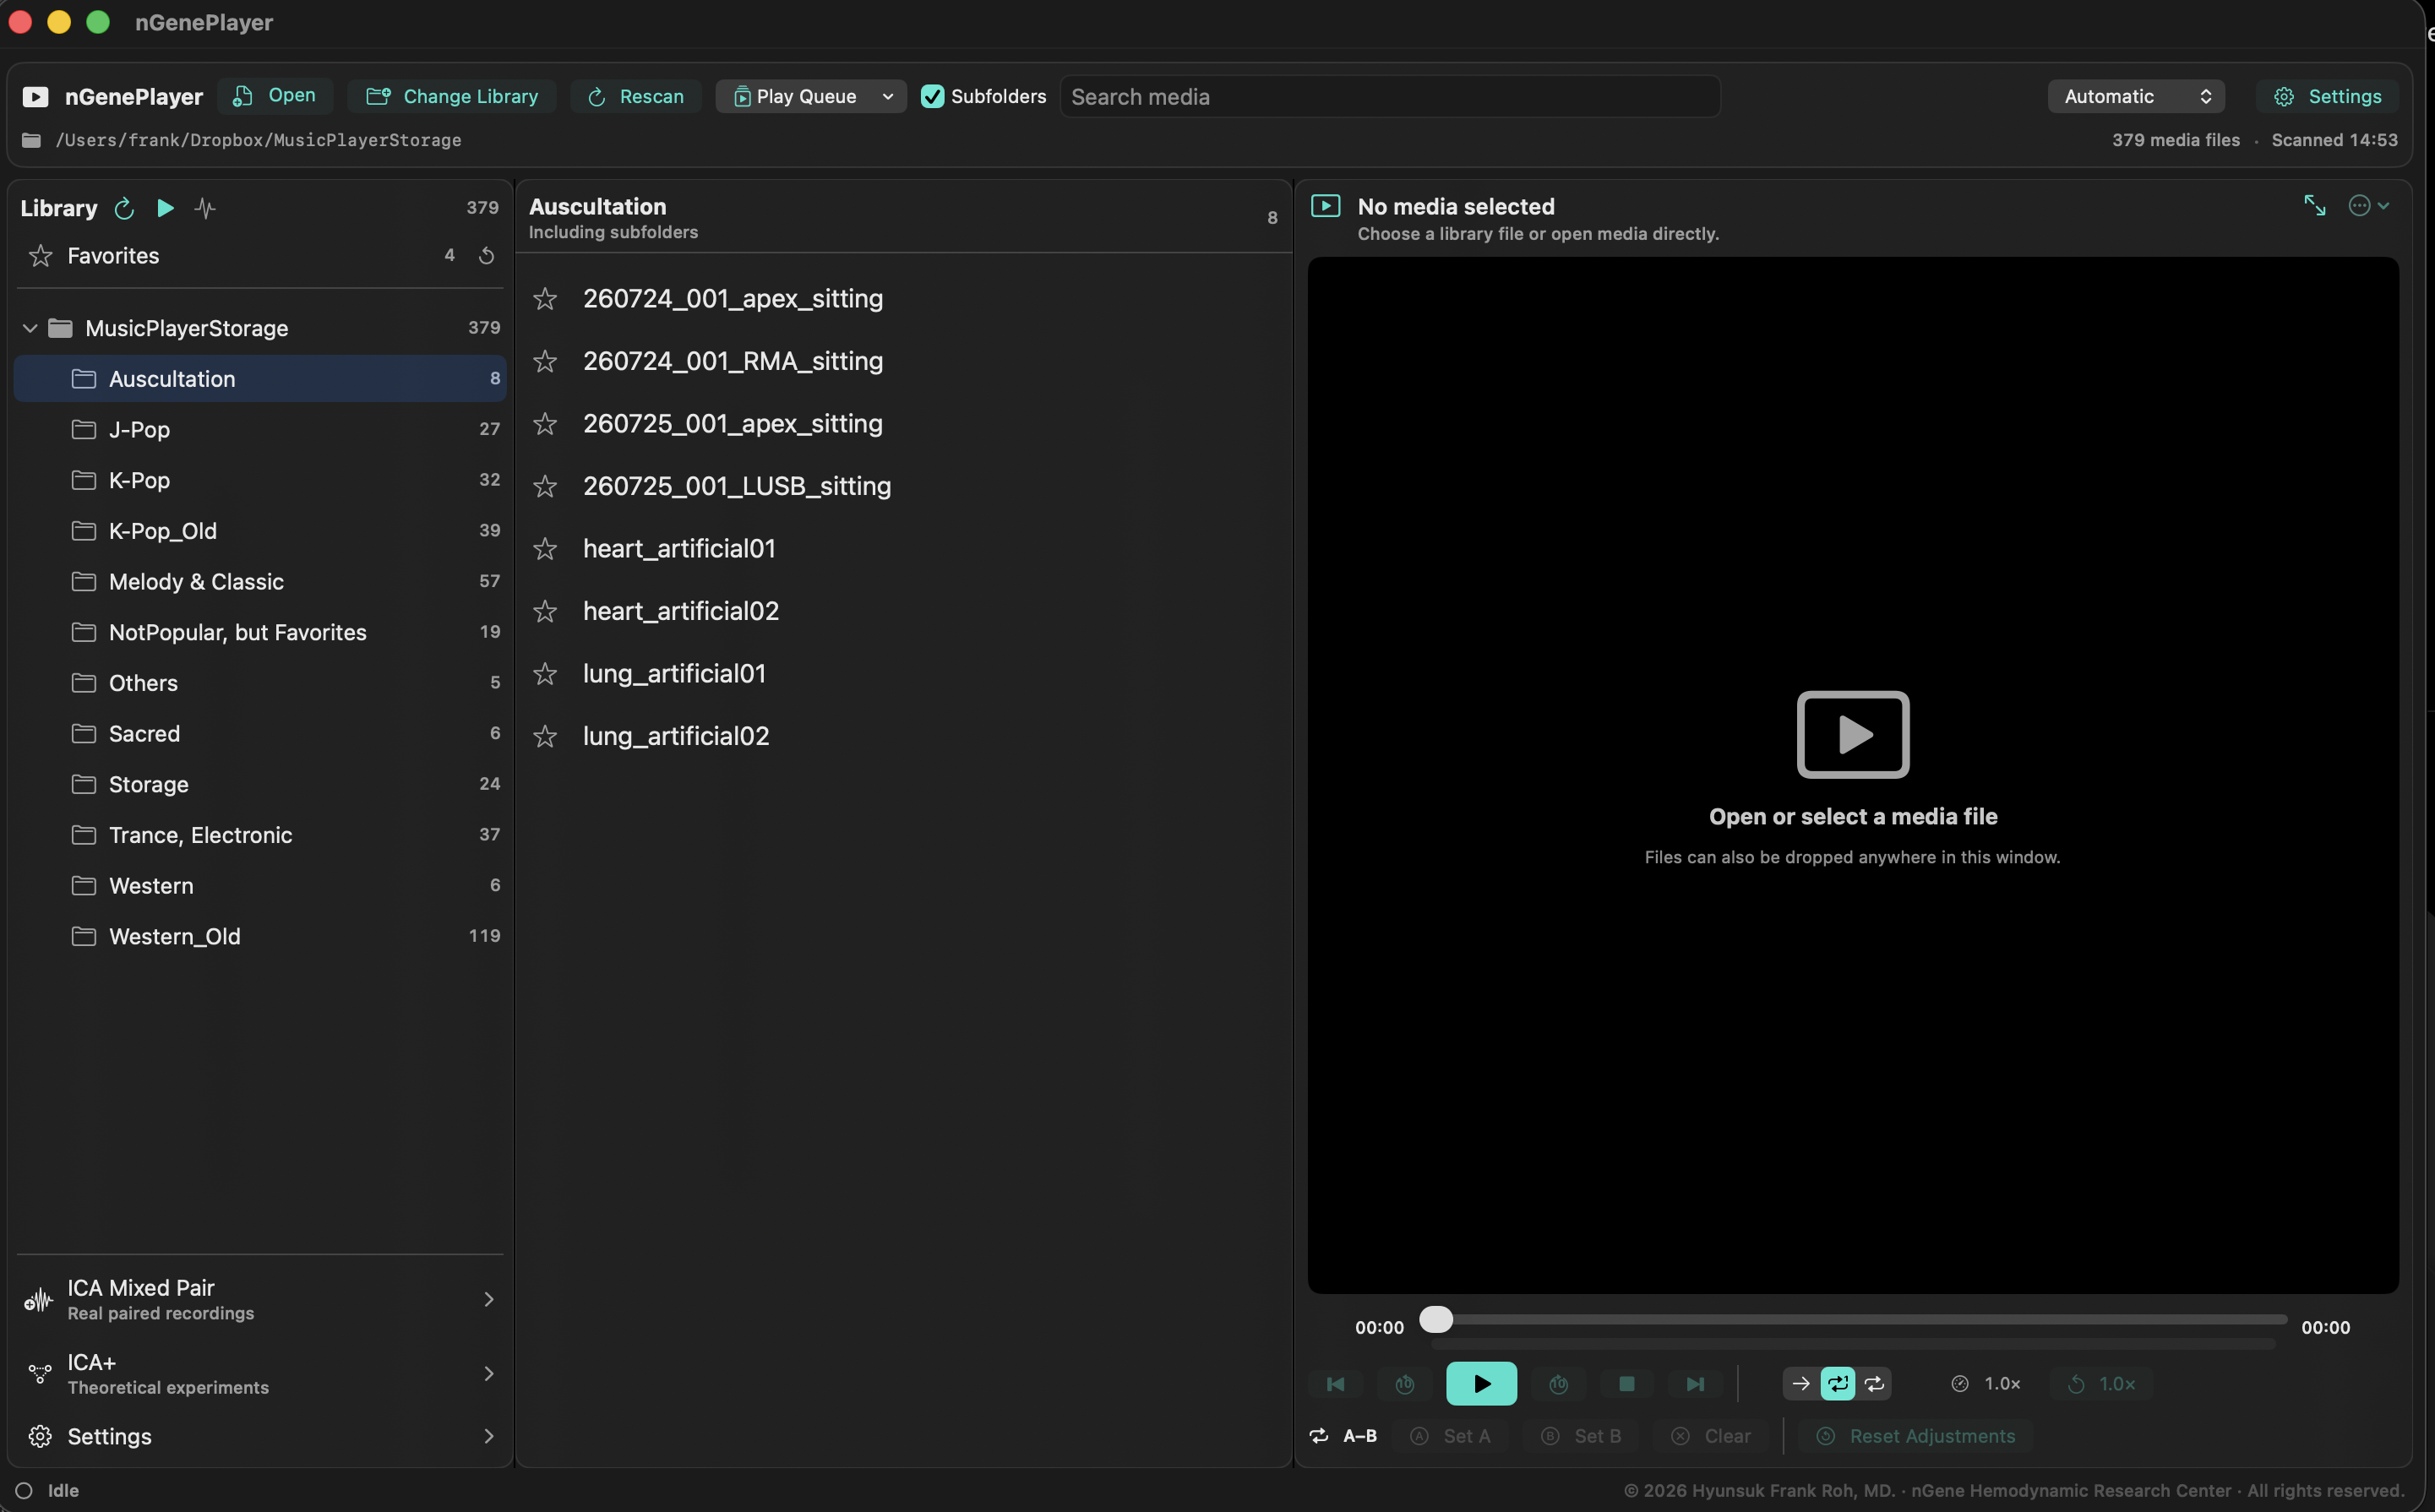Focus the Search media field

tap(1390, 97)
